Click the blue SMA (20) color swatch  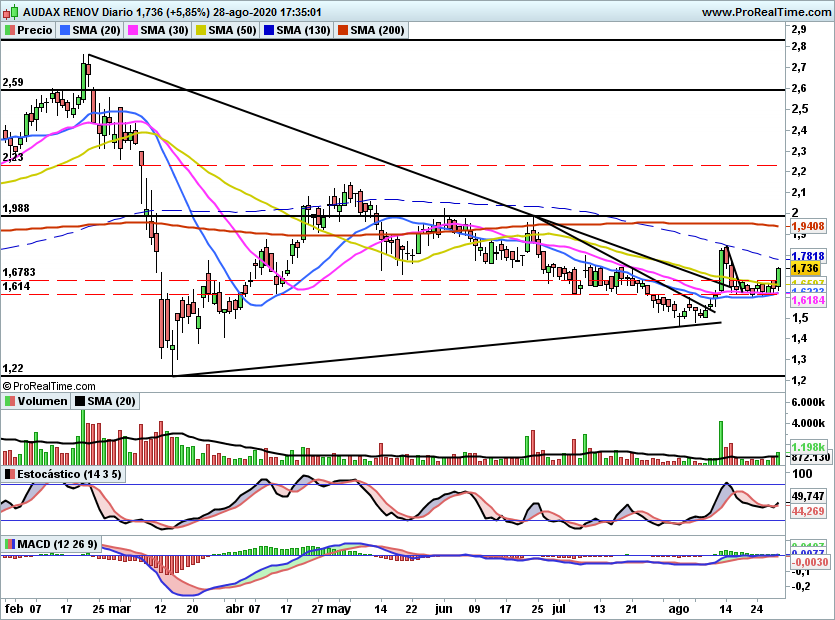(65, 30)
